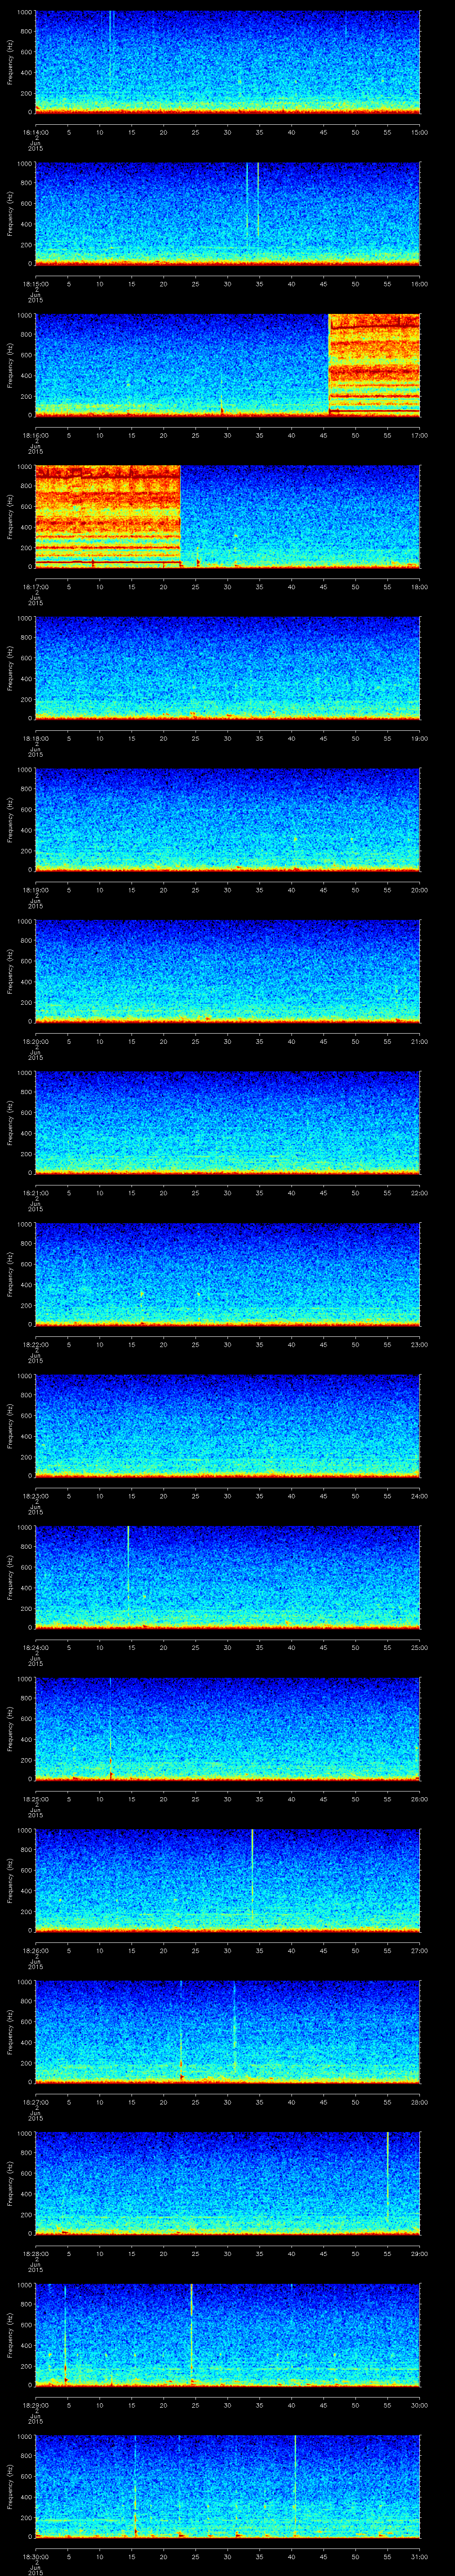Image resolution: width=455 pixels, height=2576 pixels.
Task: Select the 15:00 end time label
Action: click(419, 132)
